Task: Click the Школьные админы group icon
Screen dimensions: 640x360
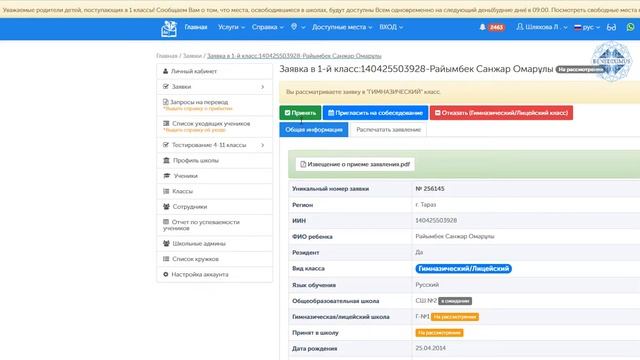Action: coord(166,243)
